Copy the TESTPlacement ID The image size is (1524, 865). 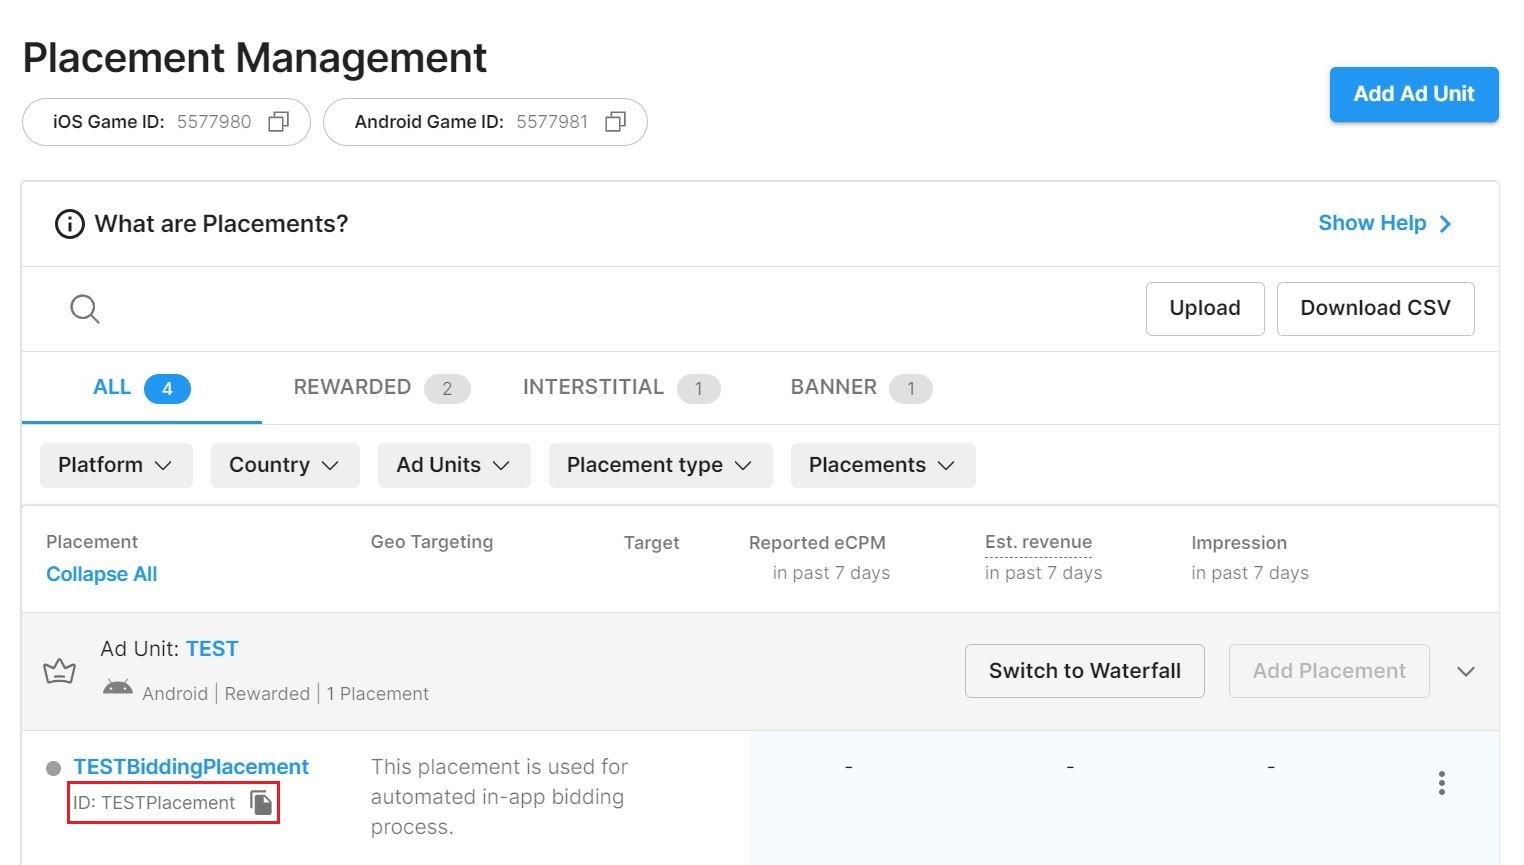[261, 803]
